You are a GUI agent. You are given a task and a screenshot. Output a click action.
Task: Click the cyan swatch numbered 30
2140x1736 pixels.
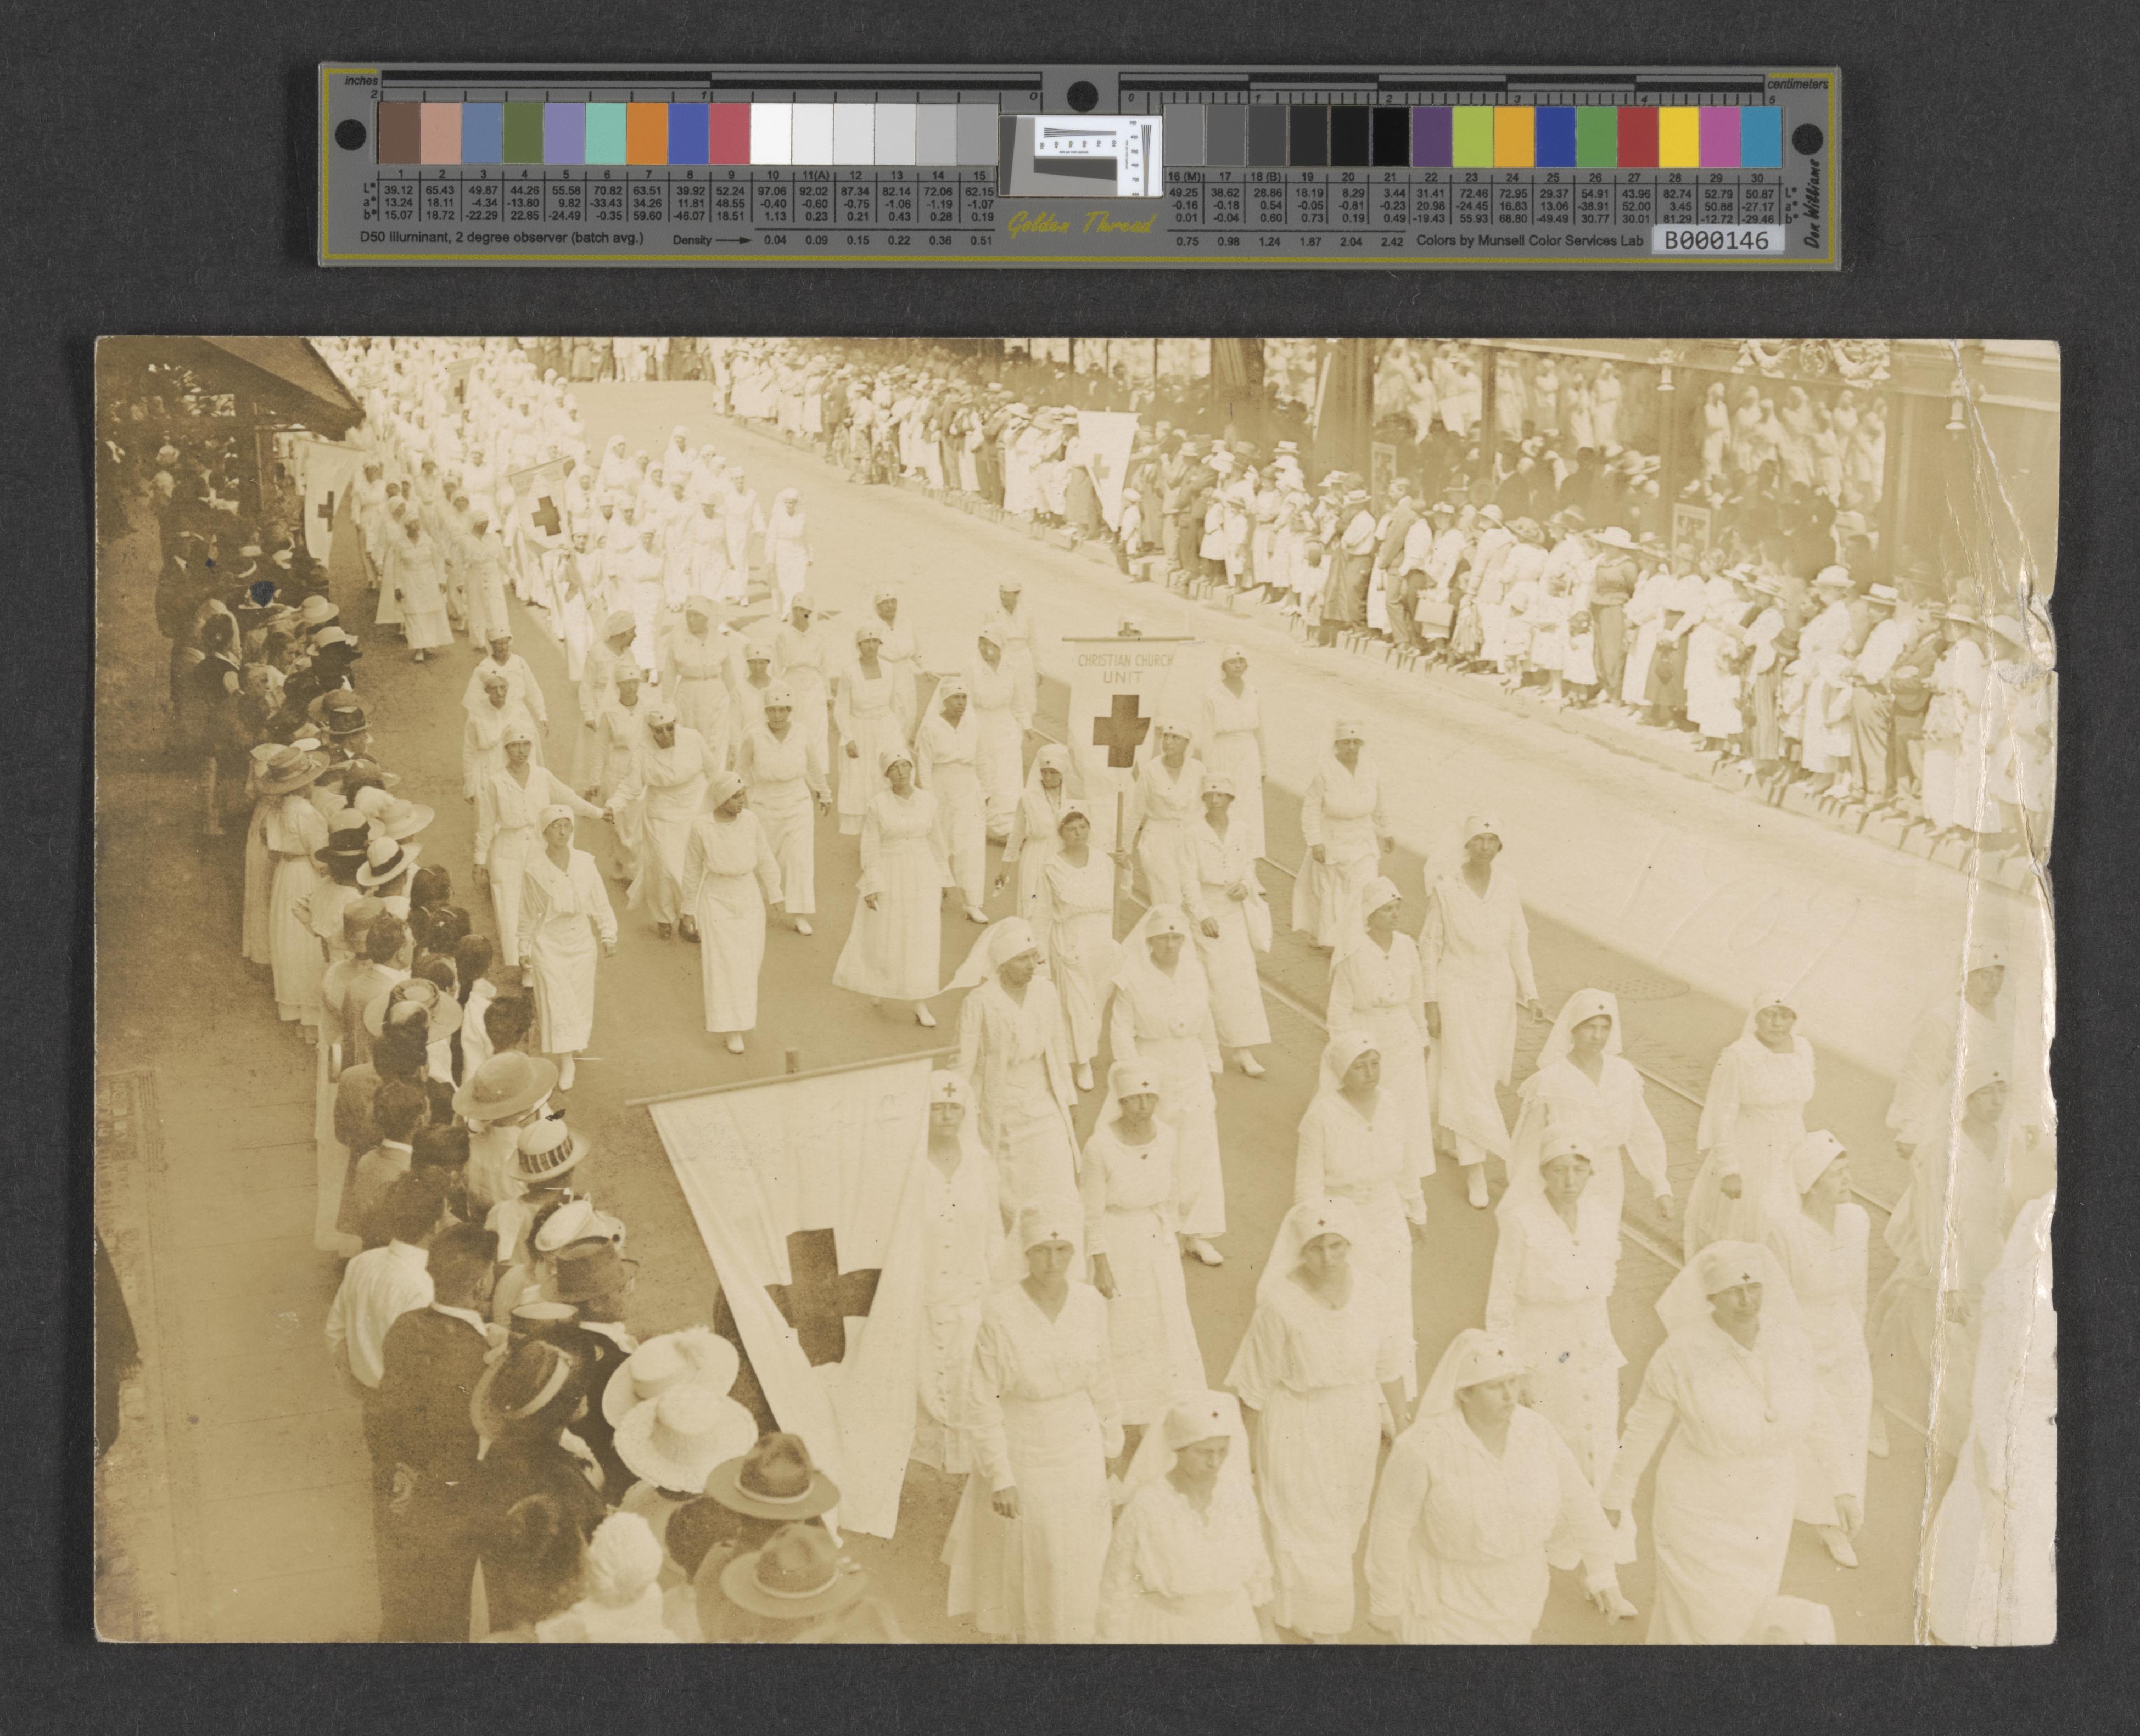[1760, 135]
